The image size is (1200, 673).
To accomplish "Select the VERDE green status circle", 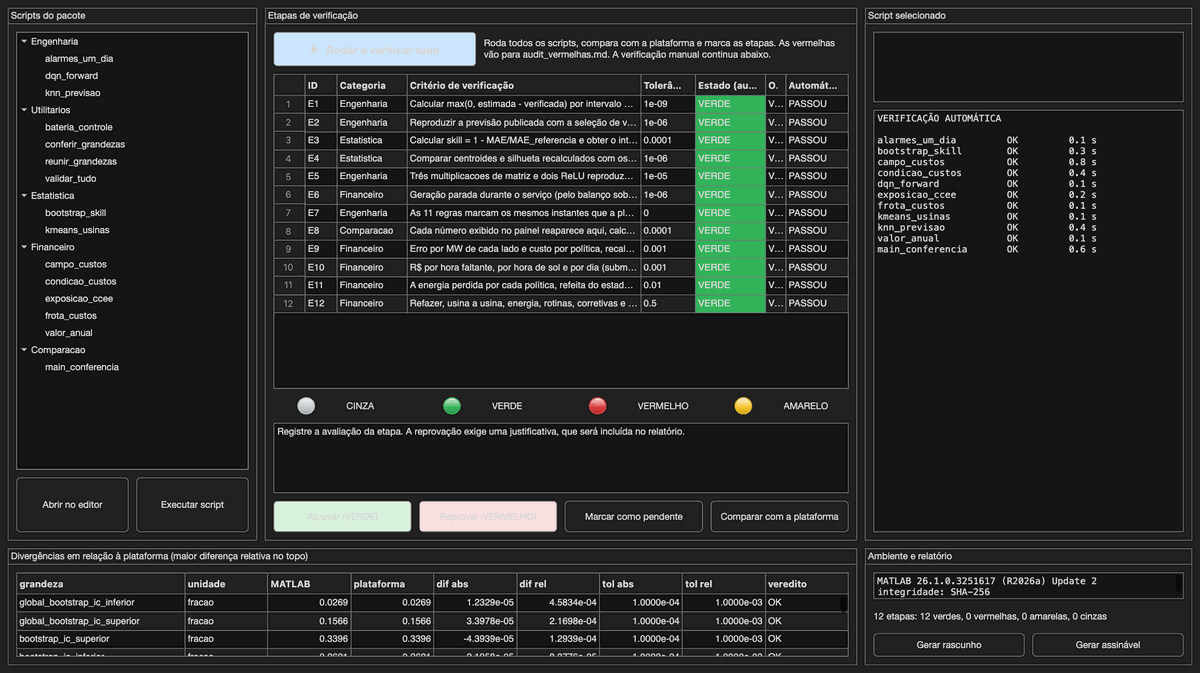I will [452, 406].
